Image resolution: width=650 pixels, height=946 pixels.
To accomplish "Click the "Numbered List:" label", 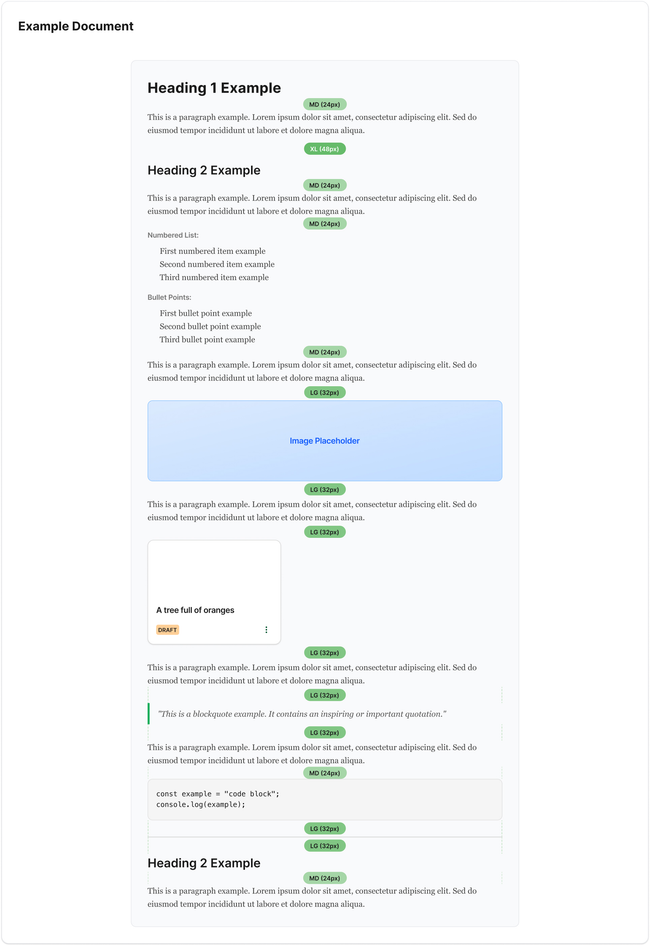I will coord(173,235).
